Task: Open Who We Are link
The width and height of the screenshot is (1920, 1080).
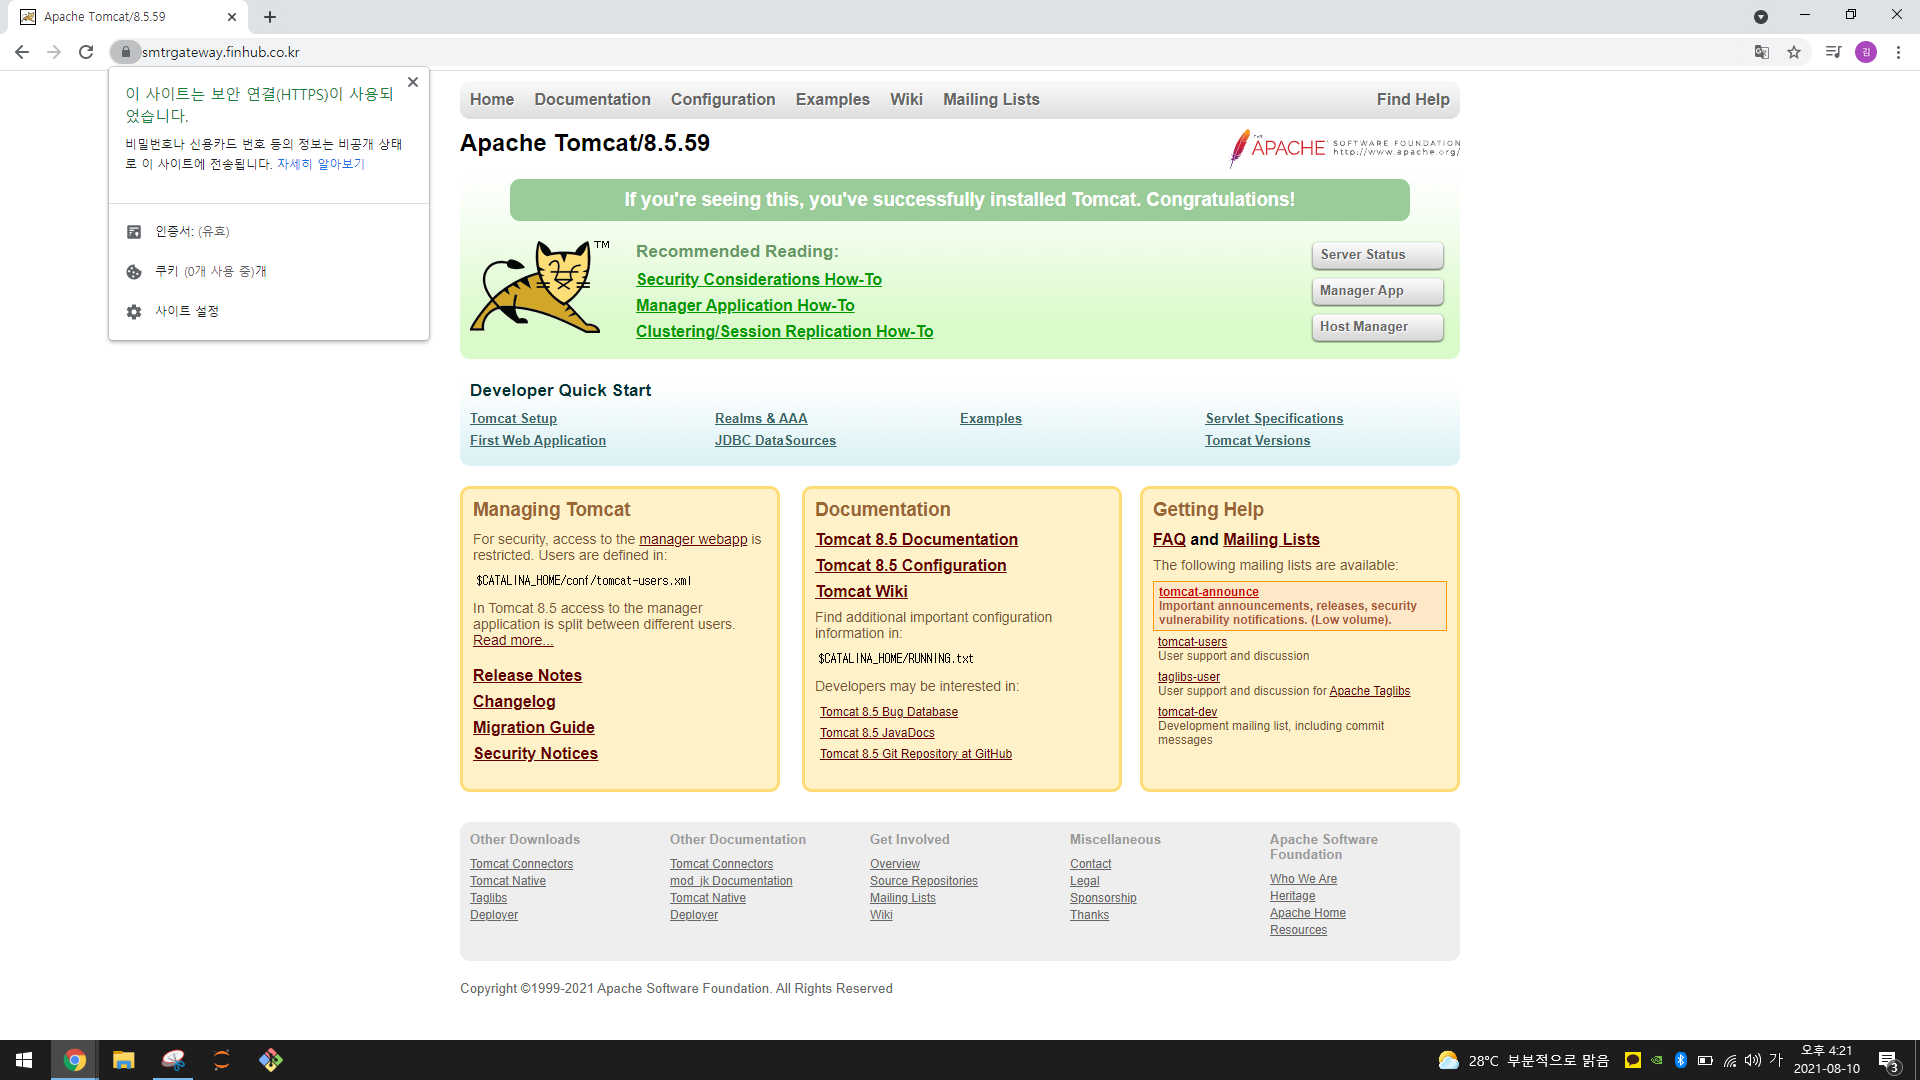Action: point(1303,879)
